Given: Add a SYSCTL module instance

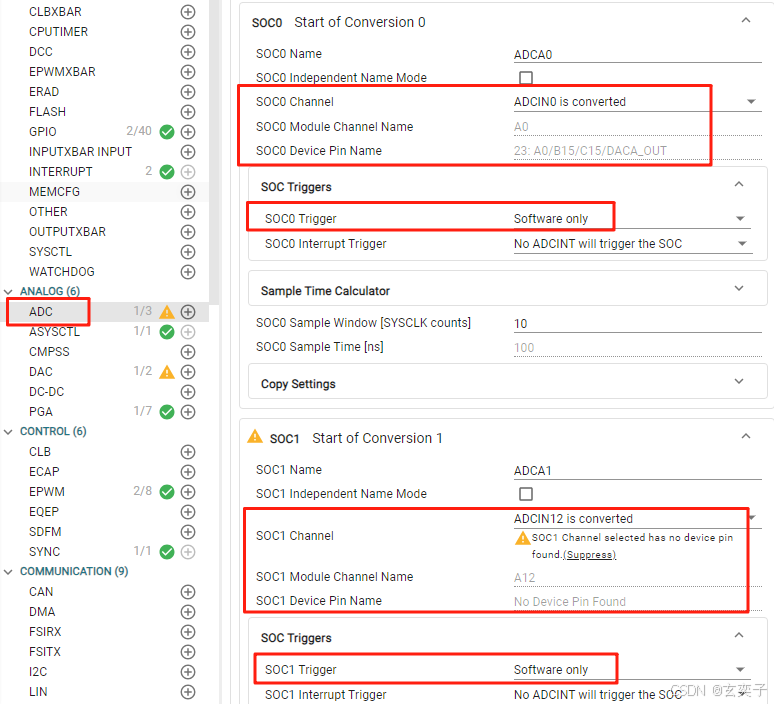Looking at the screenshot, I should [188, 252].
